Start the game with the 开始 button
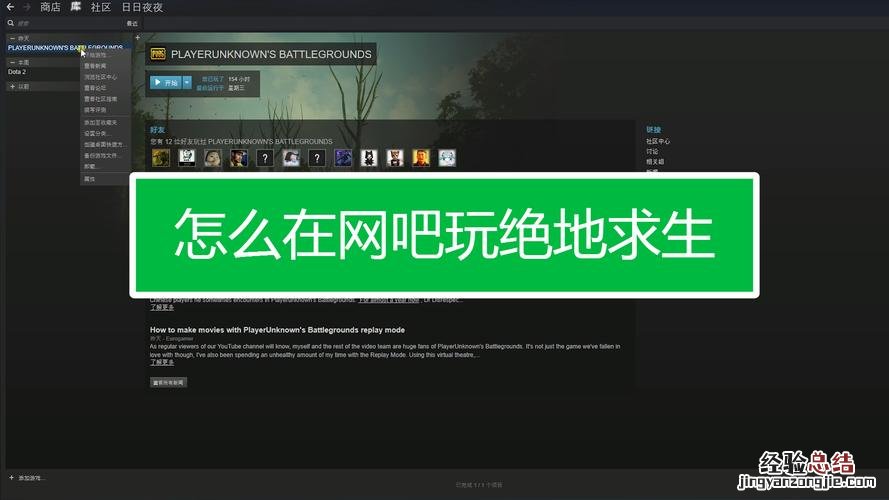Viewport: 889px width, 500px height. point(165,82)
